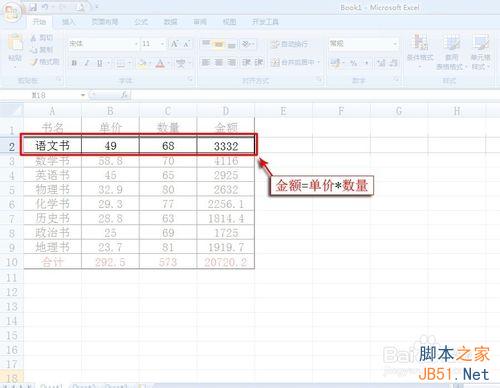Open the 宋体 font name dropdown
This screenshot has height=388, width=500.
tap(136, 44)
